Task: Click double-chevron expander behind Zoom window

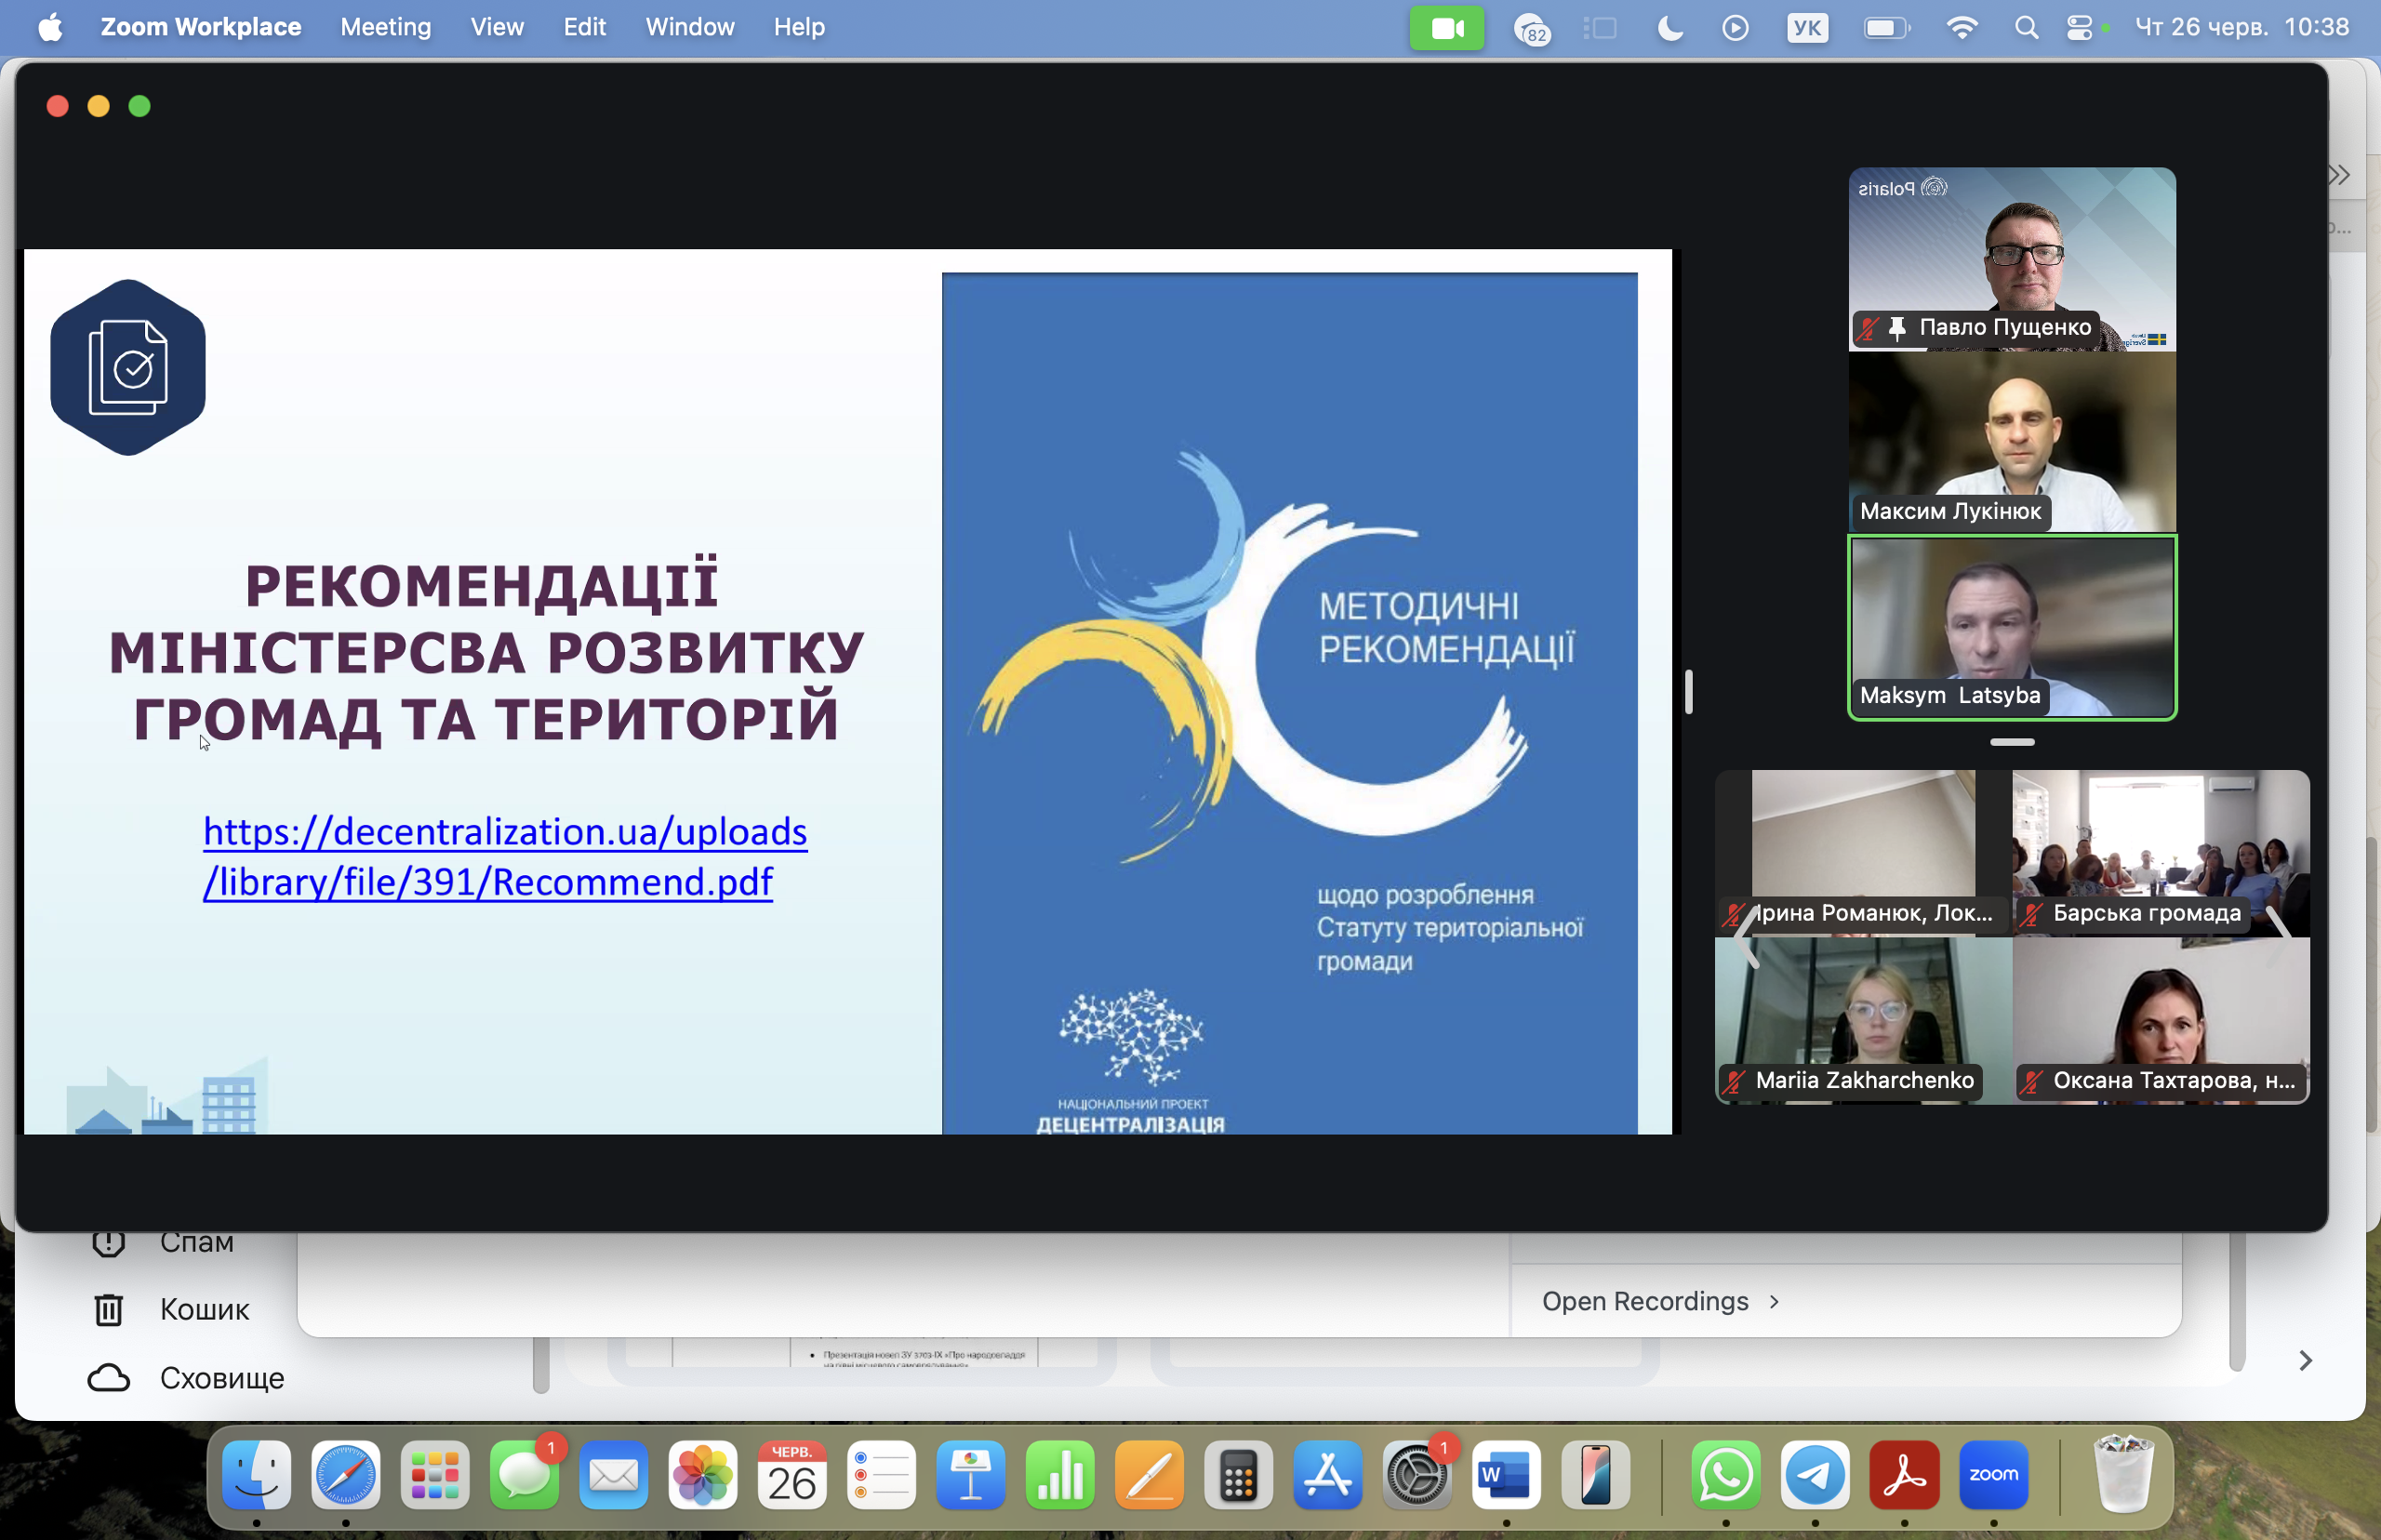Action: click(x=2338, y=175)
